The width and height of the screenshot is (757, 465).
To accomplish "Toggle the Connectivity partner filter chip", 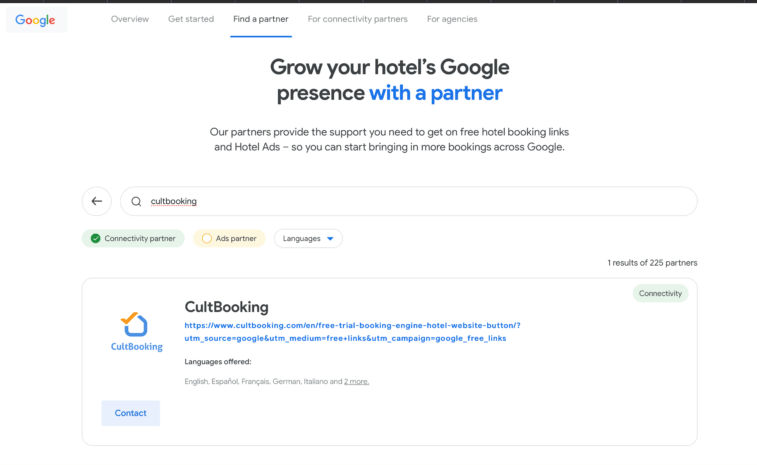I will (x=133, y=239).
